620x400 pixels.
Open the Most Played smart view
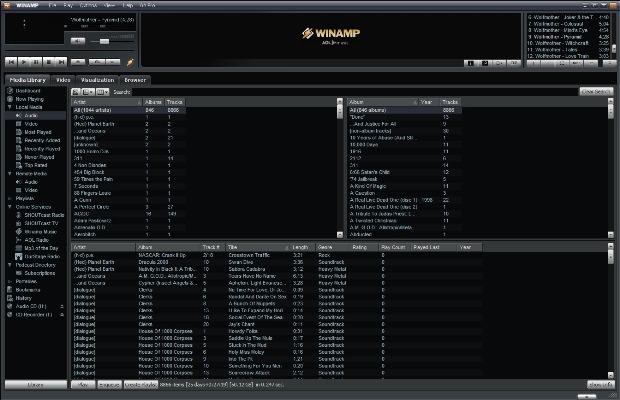point(38,132)
